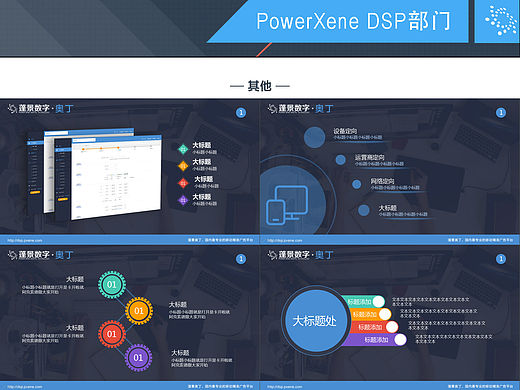This screenshot has width=520, height=390.
Task: Select the green diamond icon beside 大标题
Action: [x=183, y=149]
